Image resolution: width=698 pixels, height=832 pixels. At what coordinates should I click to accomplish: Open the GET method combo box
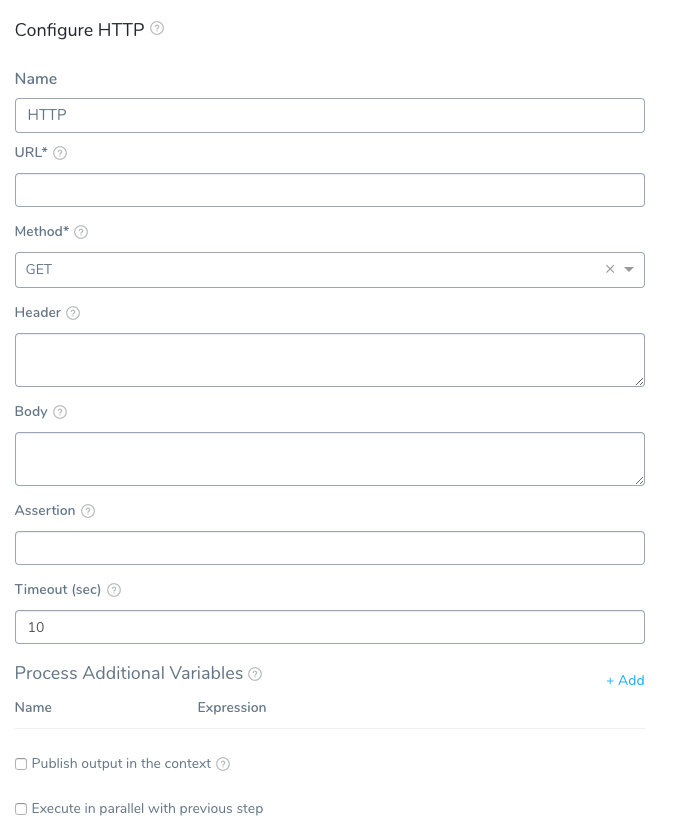(330, 270)
